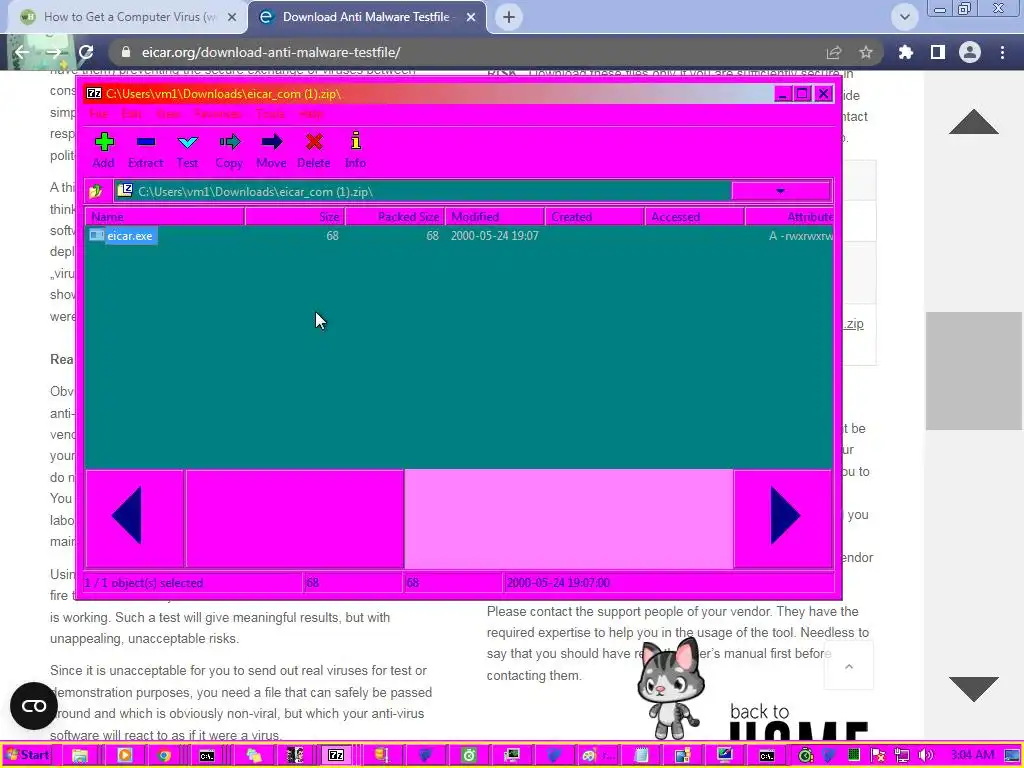The width and height of the screenshot is (1024, 768).
Task: Open the browser three-dot menu
Action: [1002, 52]
